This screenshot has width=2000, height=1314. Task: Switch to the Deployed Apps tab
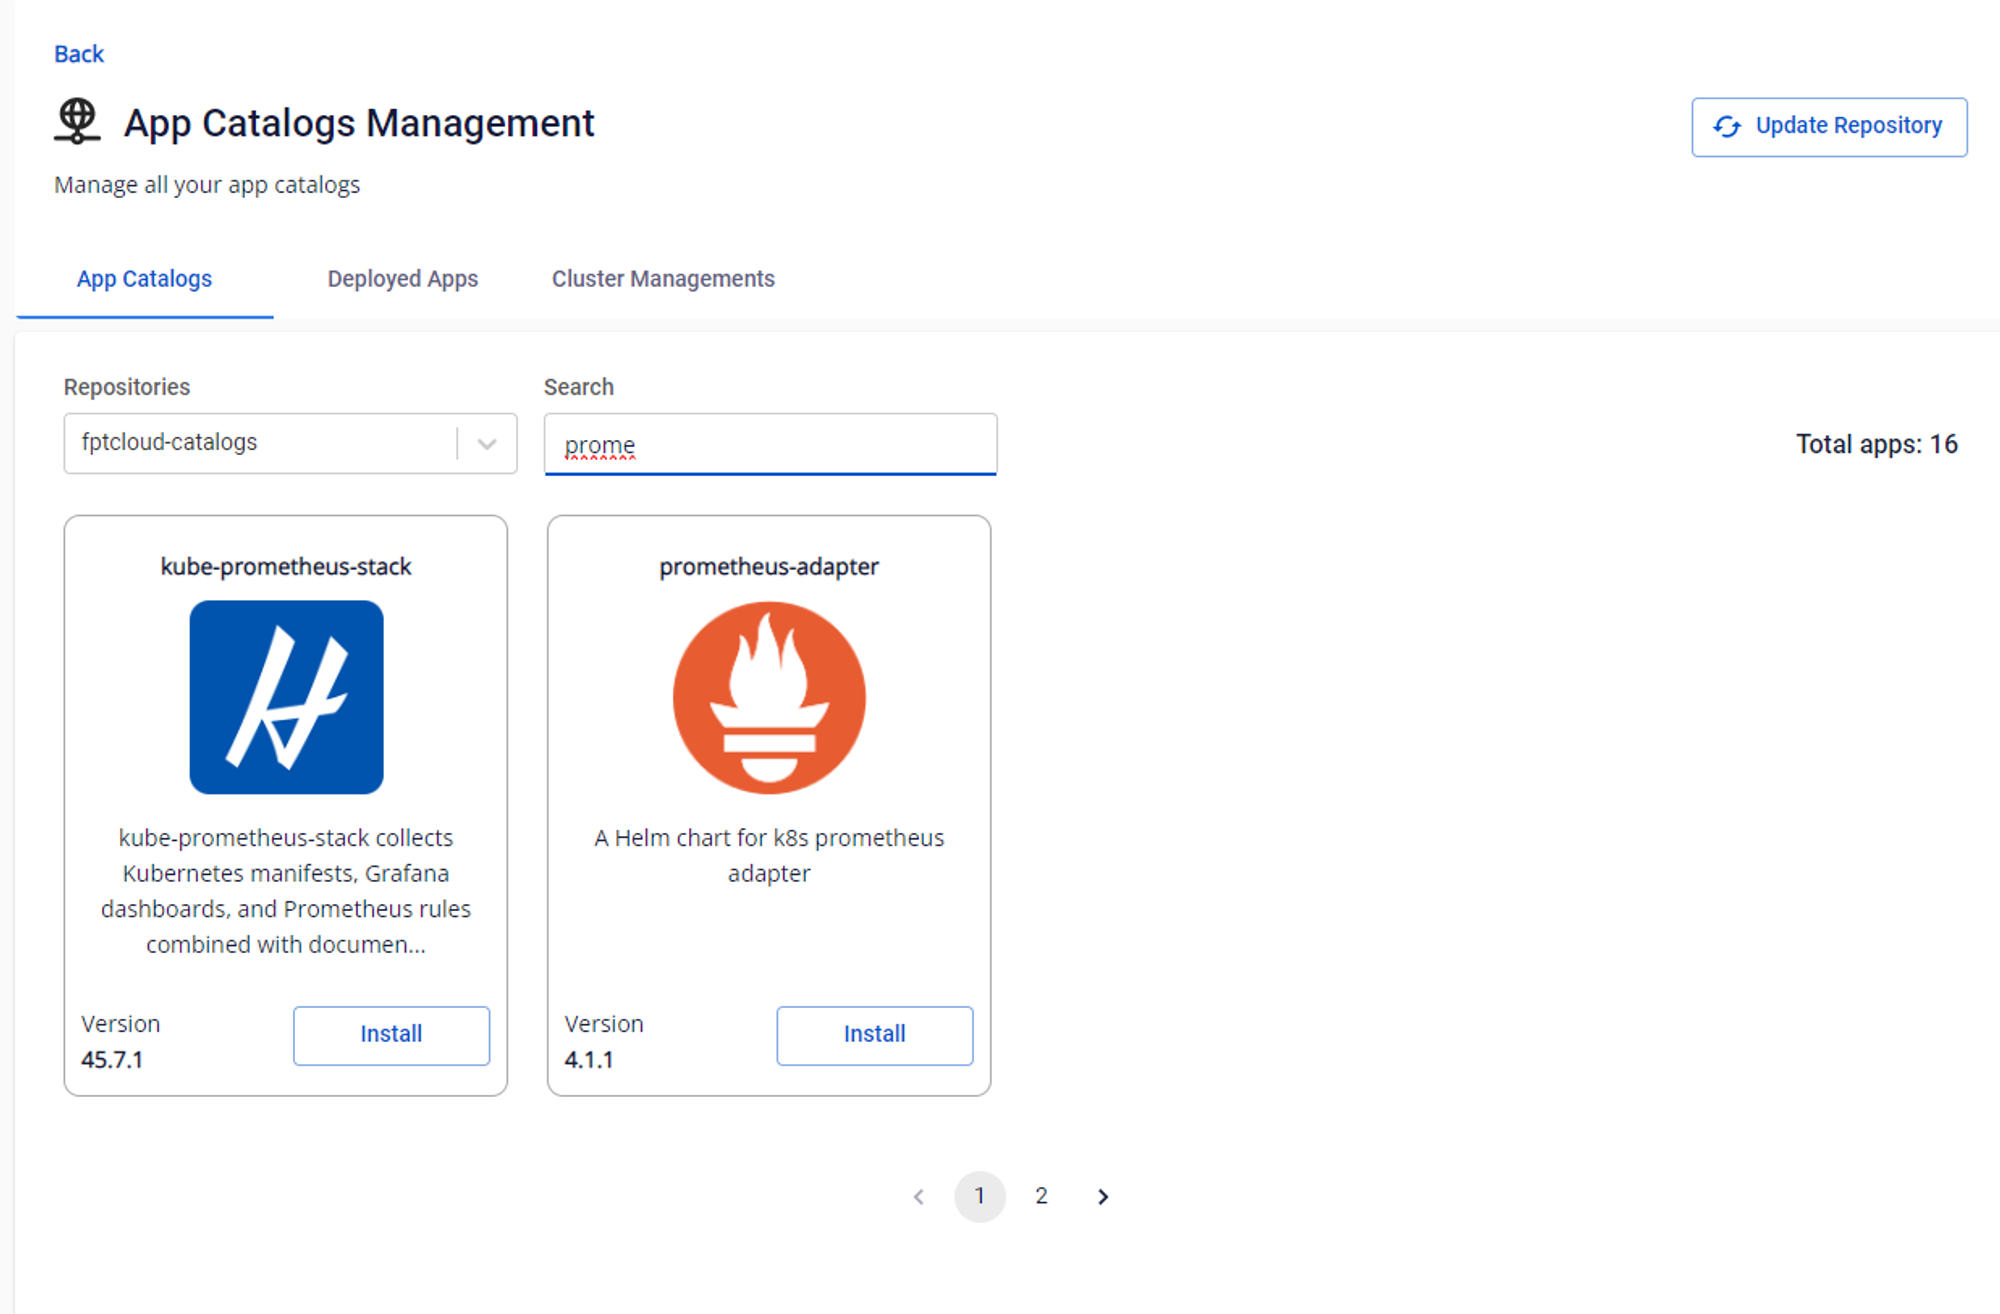[x=402, y=279]
